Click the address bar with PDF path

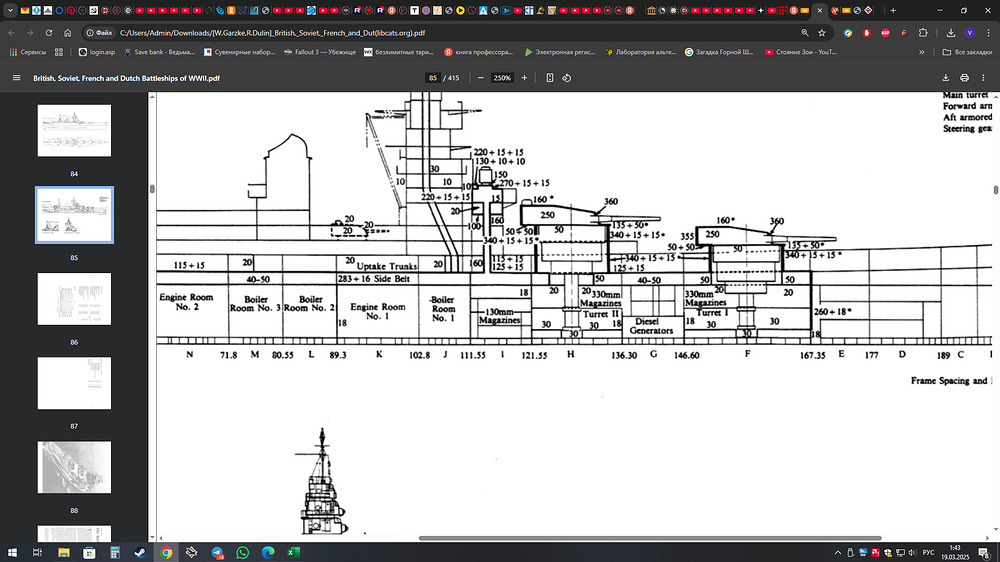(x=450, y=32)
